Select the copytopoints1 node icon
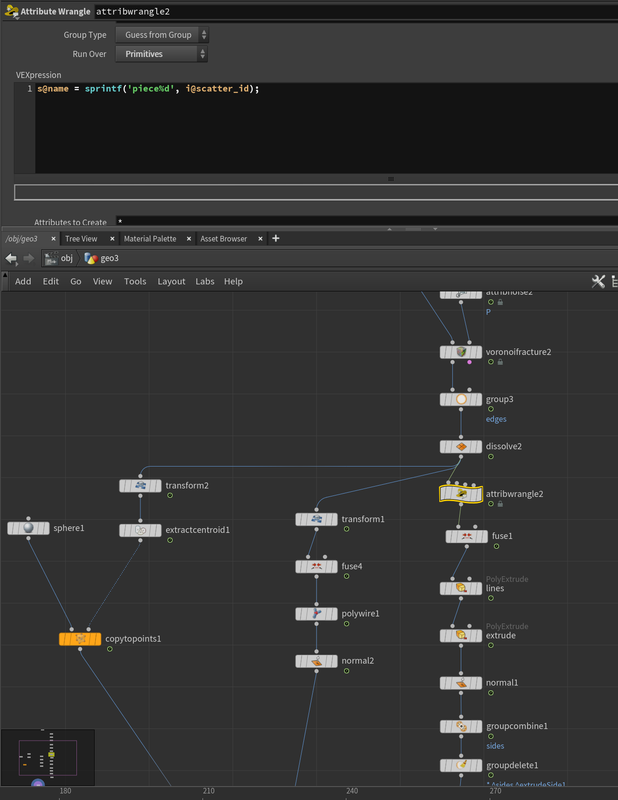The width and height of the screenshot is (618, 800). [x=80, y=639]
